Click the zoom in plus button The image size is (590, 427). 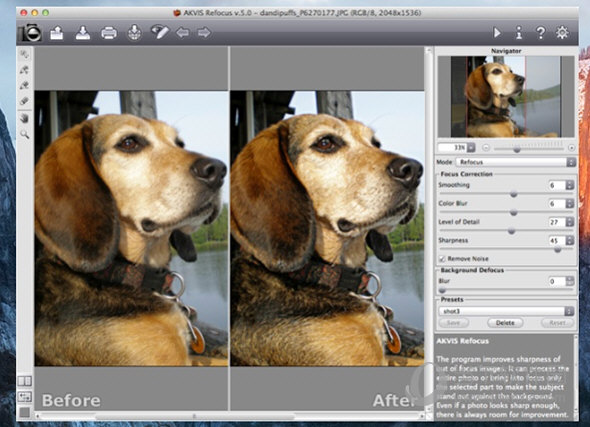(571, 148)
